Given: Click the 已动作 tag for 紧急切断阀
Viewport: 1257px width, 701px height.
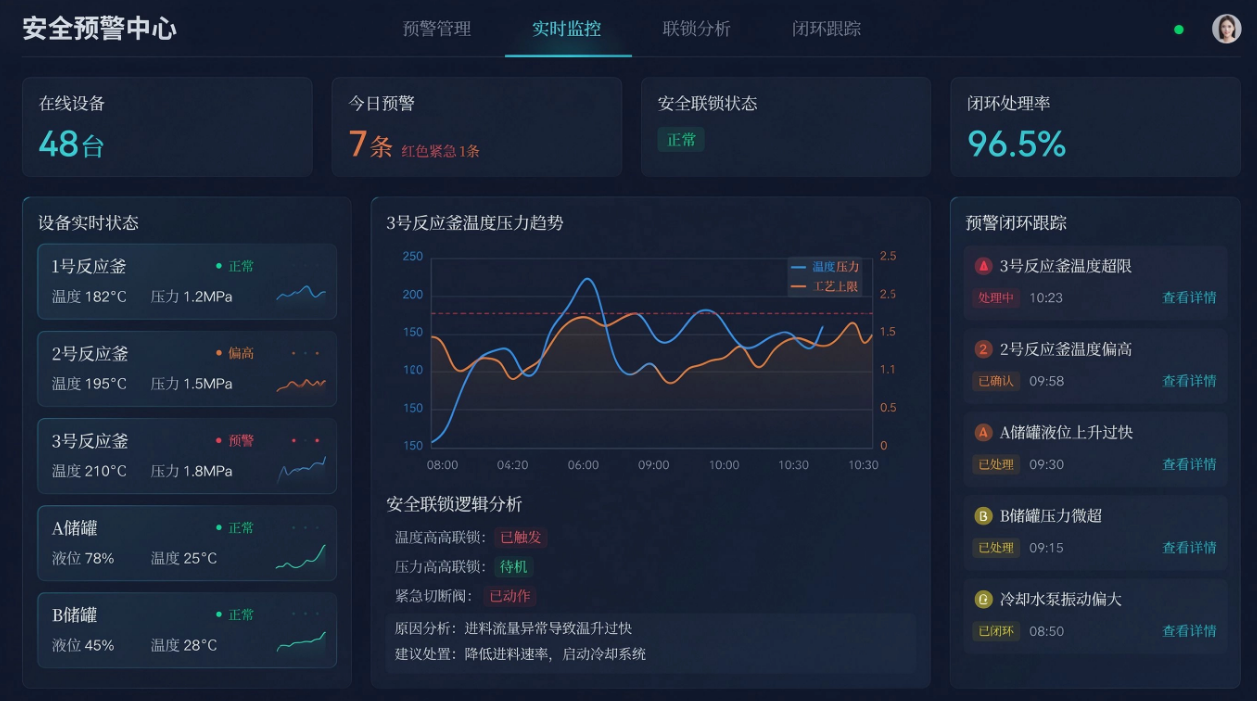Looking at the screenshot, I should tap(509, 596).
